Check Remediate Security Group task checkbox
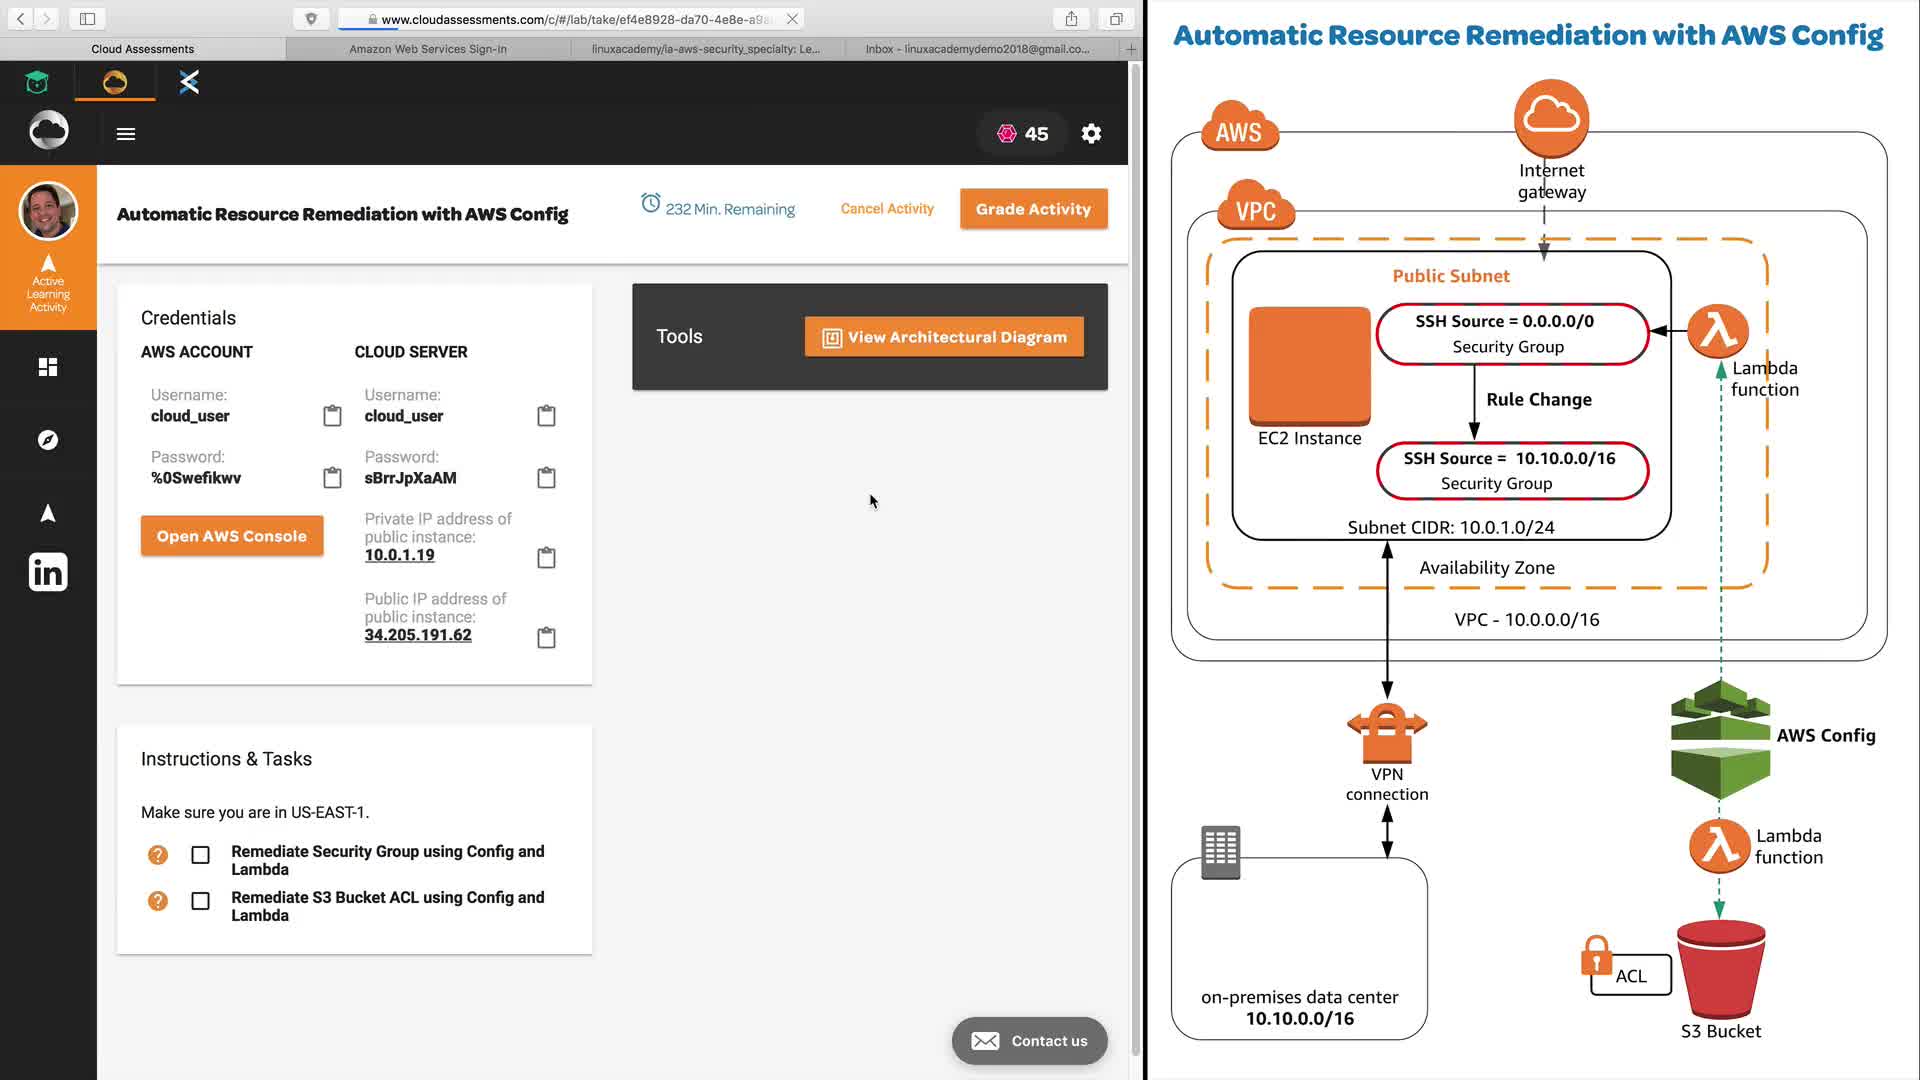The width and height of the screenshot is (1920, 1080). pyautogui.click(x=201, y=856)
